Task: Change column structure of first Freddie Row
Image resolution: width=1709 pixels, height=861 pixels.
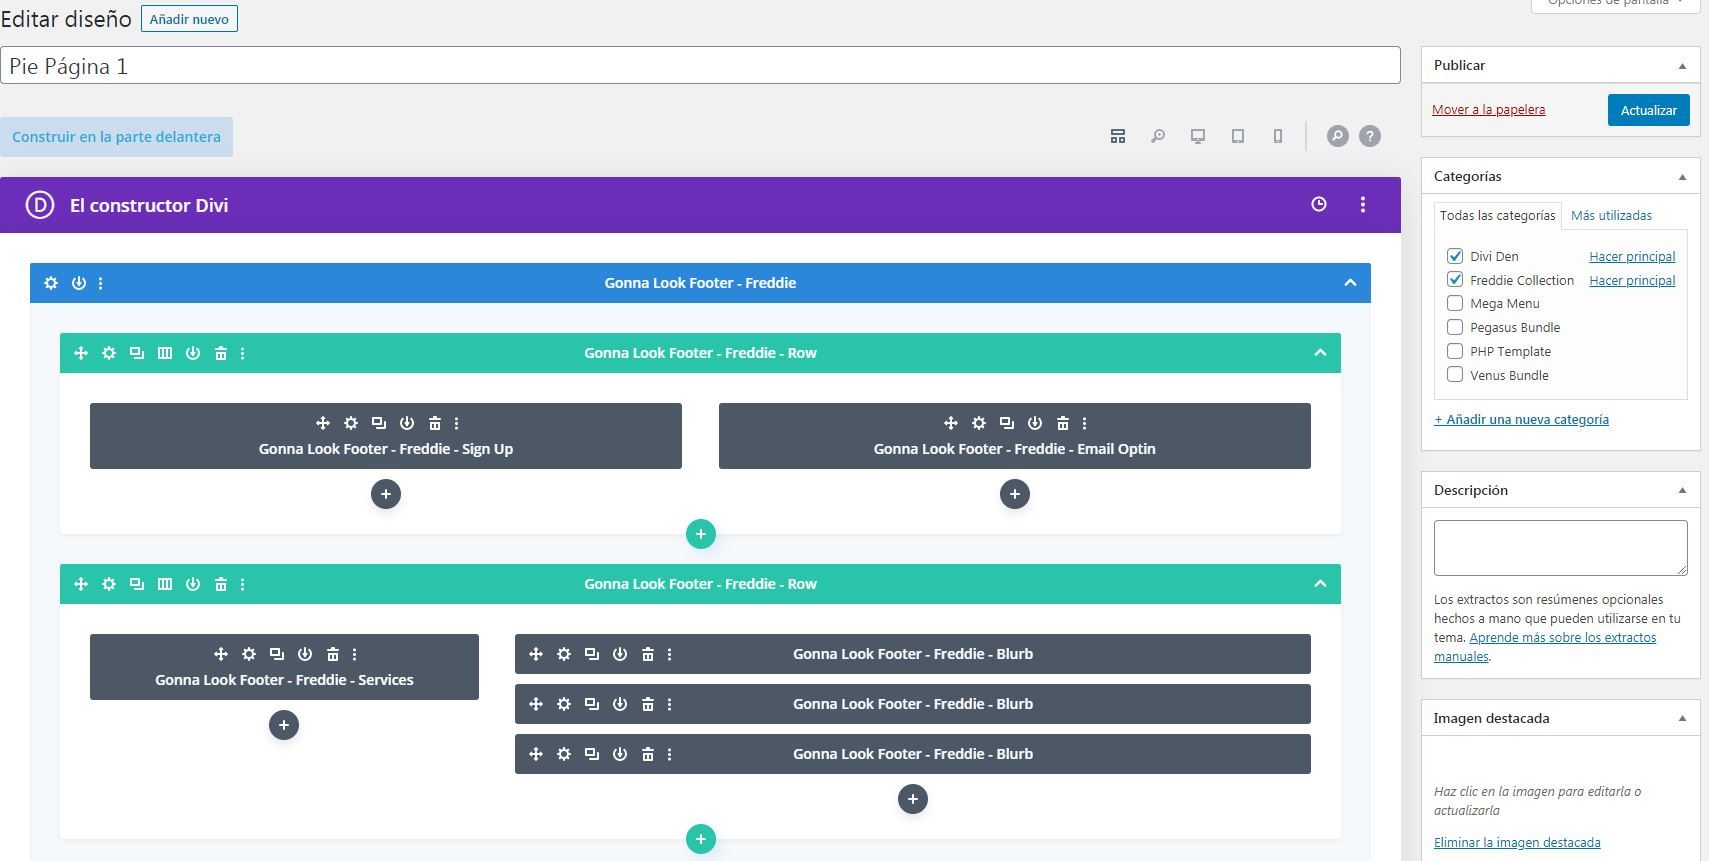Action: coord(165,353)
